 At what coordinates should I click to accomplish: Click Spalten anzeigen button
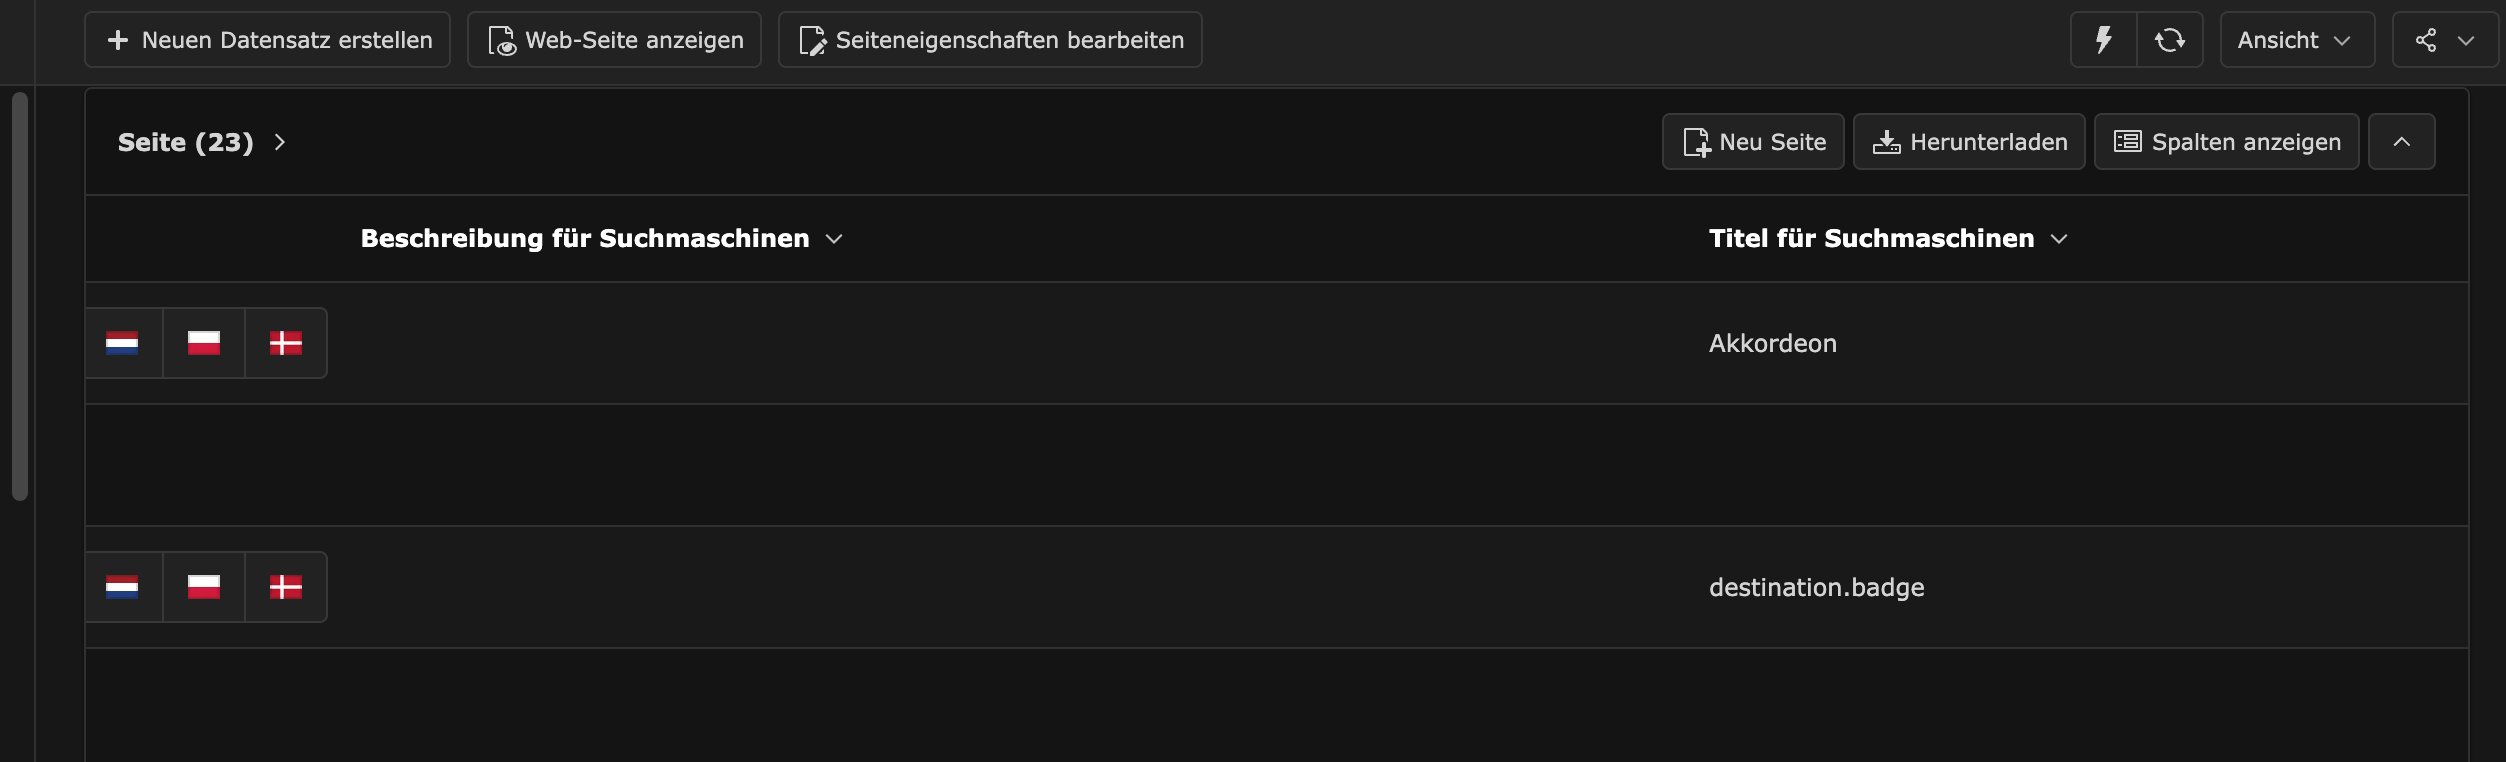2226,142
